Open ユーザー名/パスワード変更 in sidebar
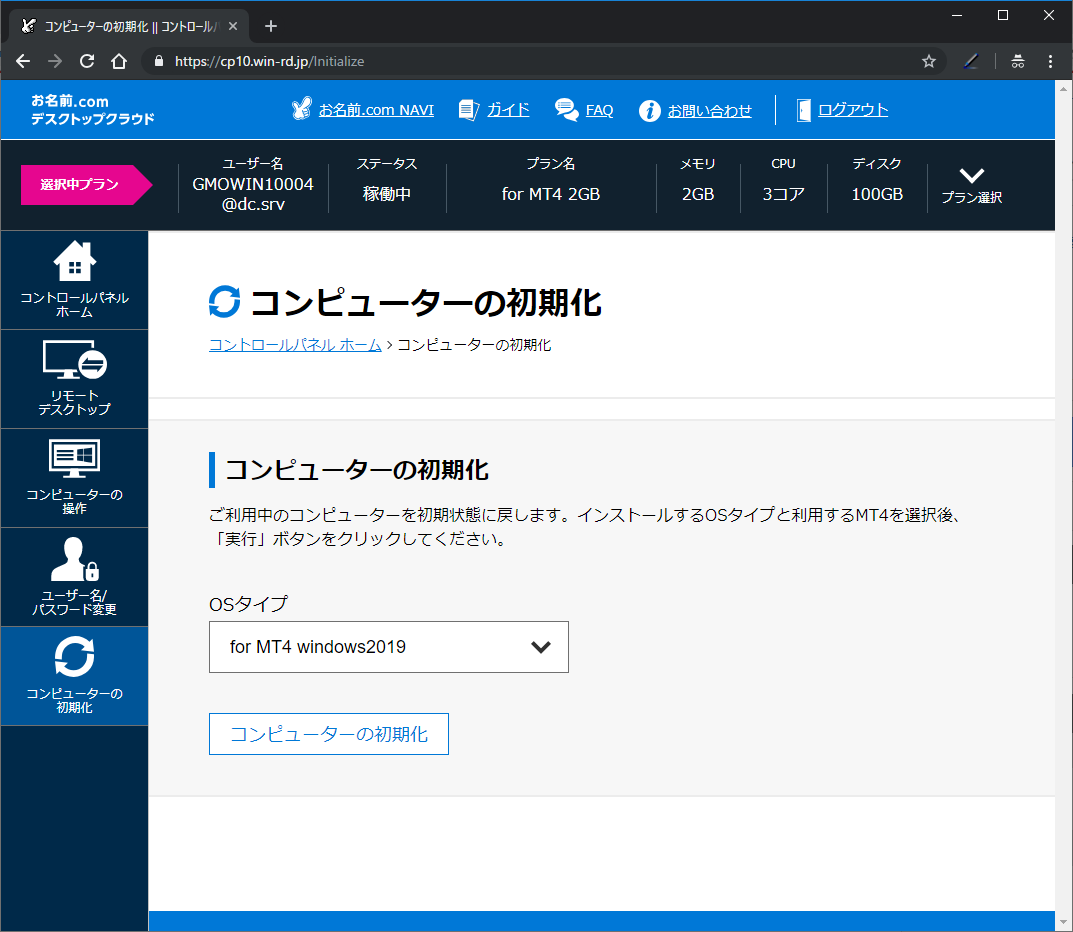Viewport: 1073px width, 932px height. pos(75,578)
